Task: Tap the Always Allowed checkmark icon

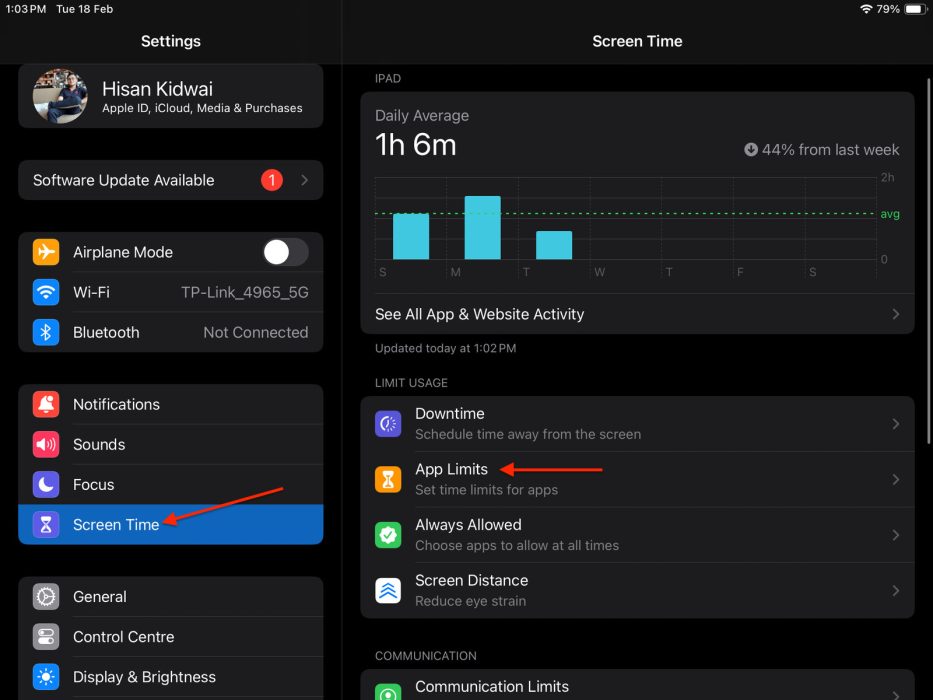Action: [x=388, y=535]
